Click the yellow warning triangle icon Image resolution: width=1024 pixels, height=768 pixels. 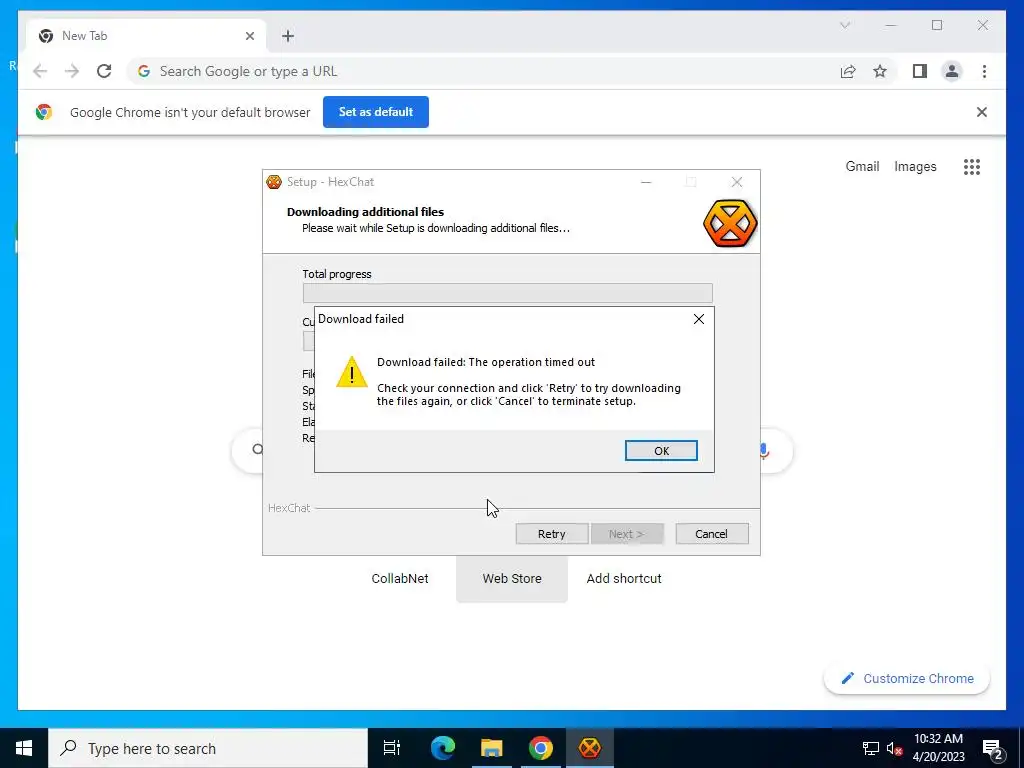[351, 372]
